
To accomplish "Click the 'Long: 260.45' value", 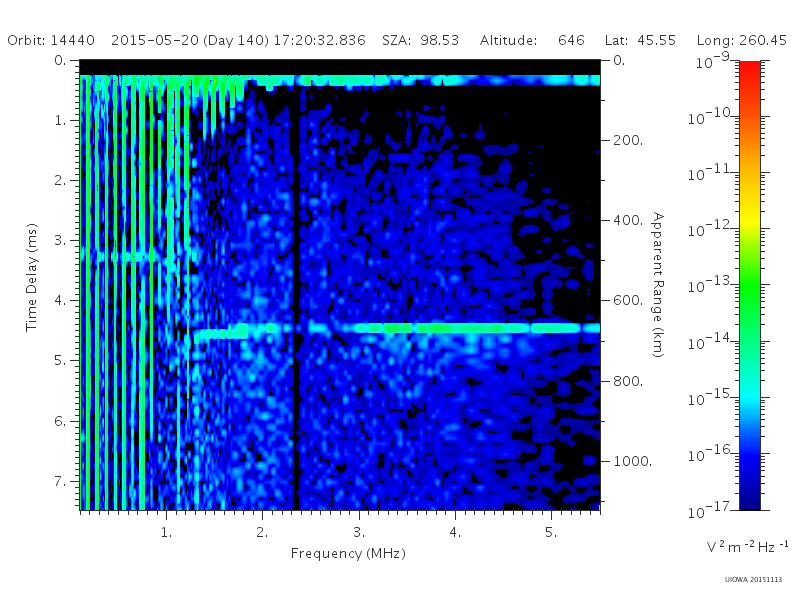I will [x=741, y=40].
